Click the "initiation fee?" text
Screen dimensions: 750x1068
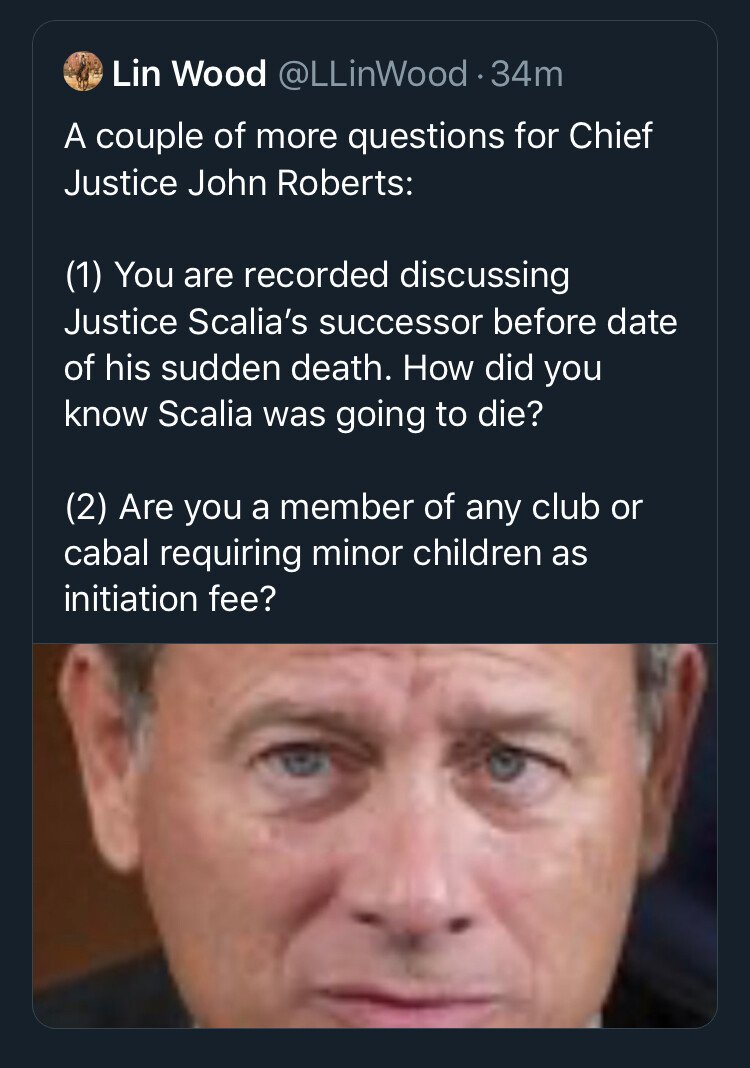(x=168, y=600)
